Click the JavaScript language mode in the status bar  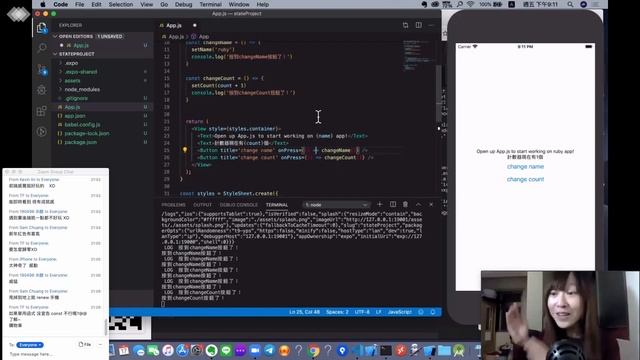(400, 312)
